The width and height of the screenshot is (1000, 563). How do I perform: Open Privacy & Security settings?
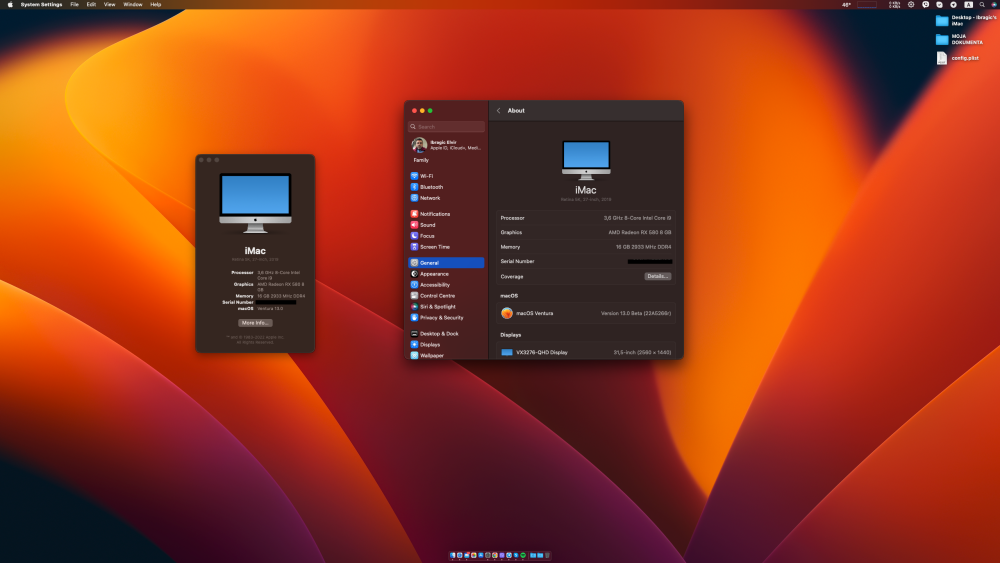[445, 318]
